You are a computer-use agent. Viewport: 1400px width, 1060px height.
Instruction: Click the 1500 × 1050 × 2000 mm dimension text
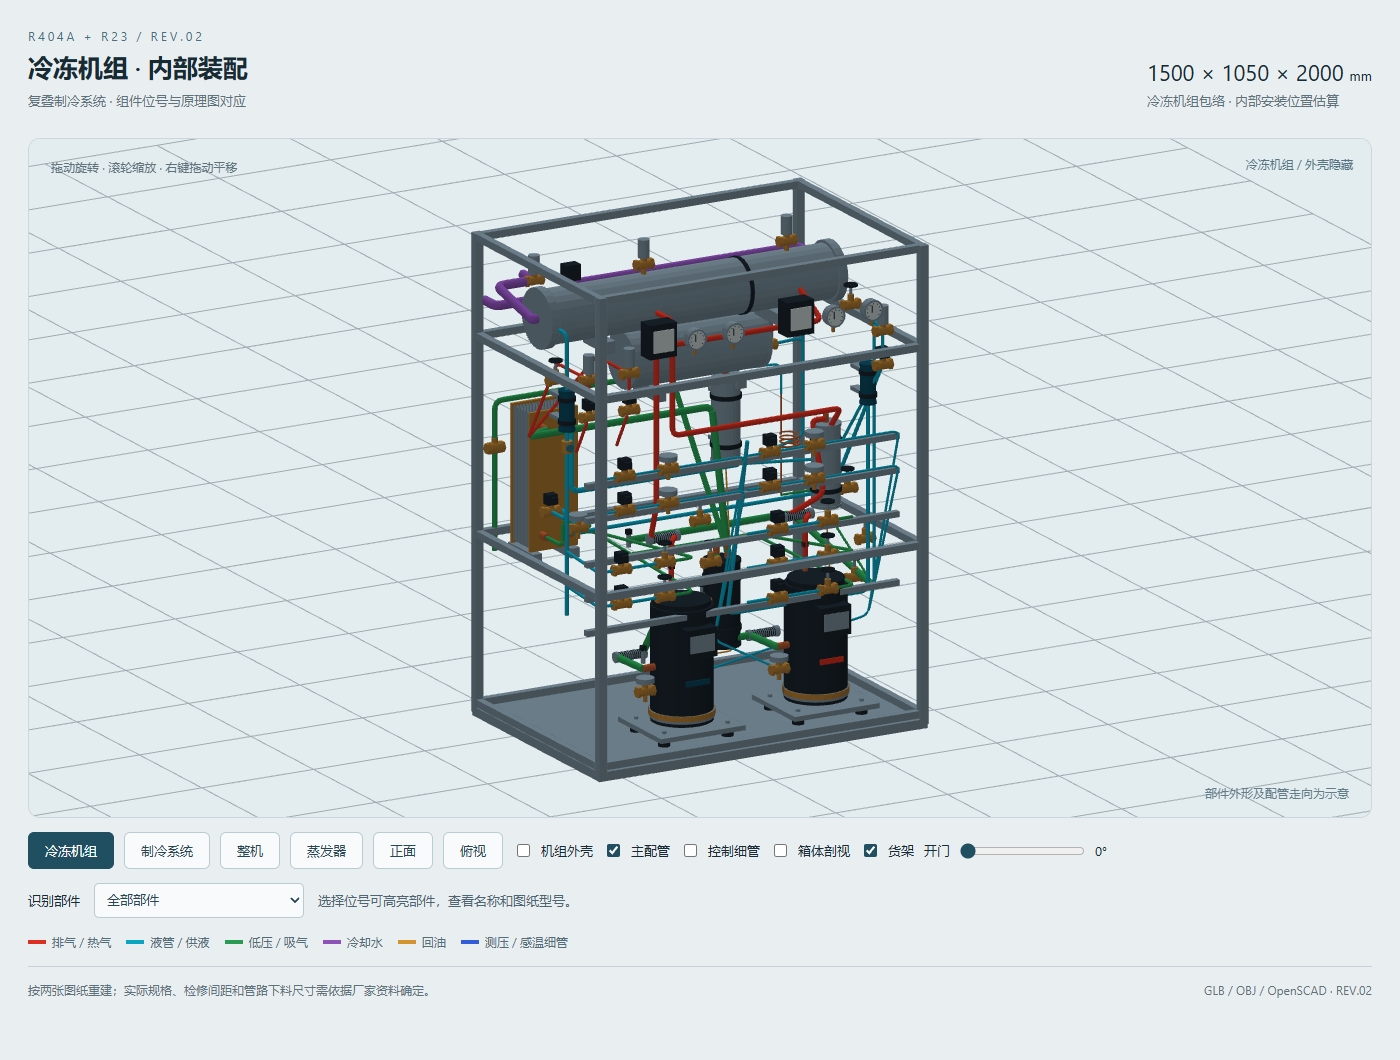(1260, 73)
